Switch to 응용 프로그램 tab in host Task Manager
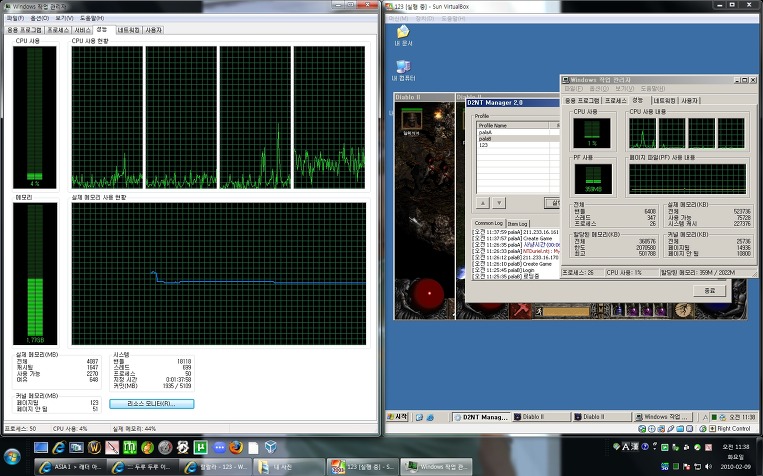 (x=24, y=30)
